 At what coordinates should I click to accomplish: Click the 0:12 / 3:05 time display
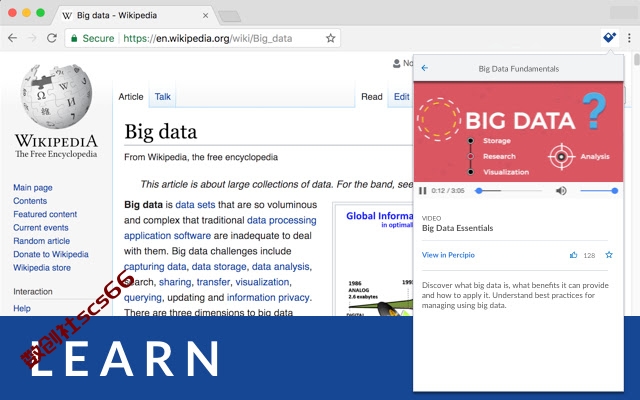(448, 191)
